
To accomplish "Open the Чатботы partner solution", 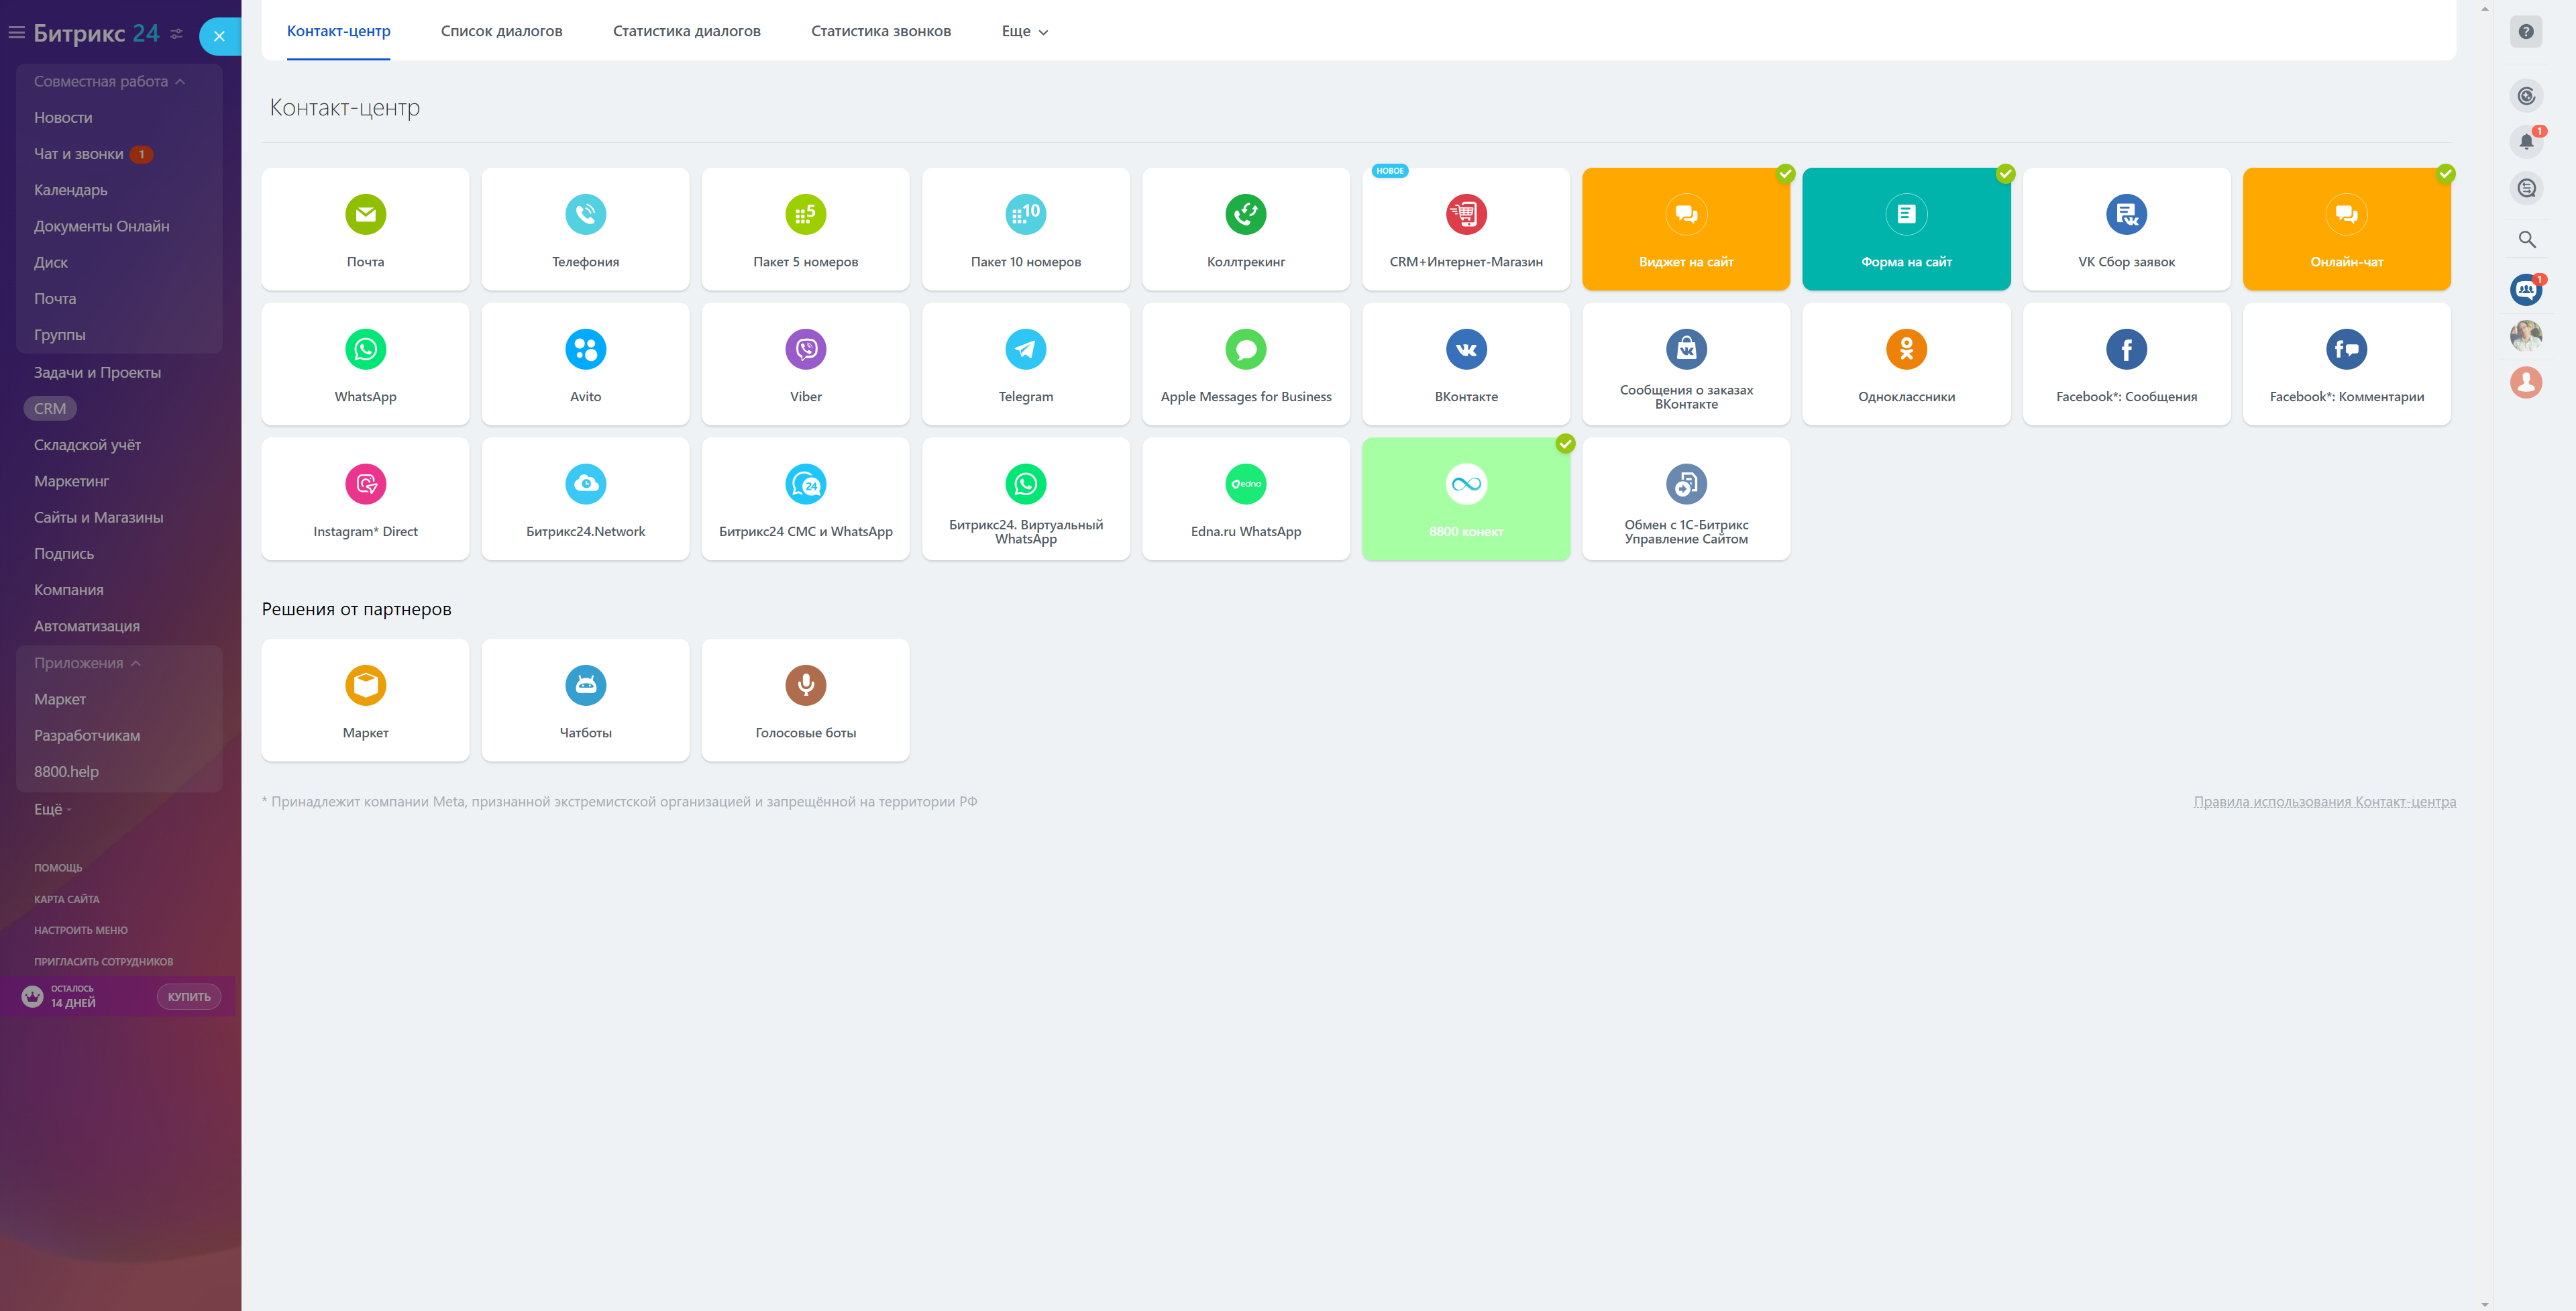I will [585, 700].
